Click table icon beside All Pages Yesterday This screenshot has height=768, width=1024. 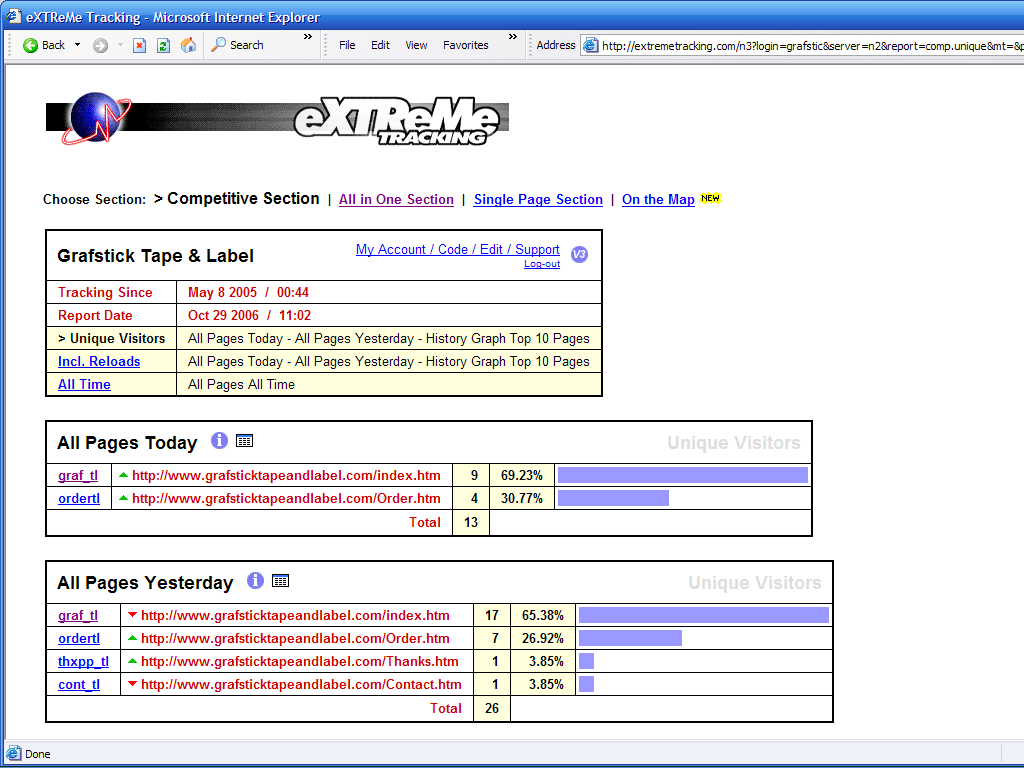click(x=280, y=581)
